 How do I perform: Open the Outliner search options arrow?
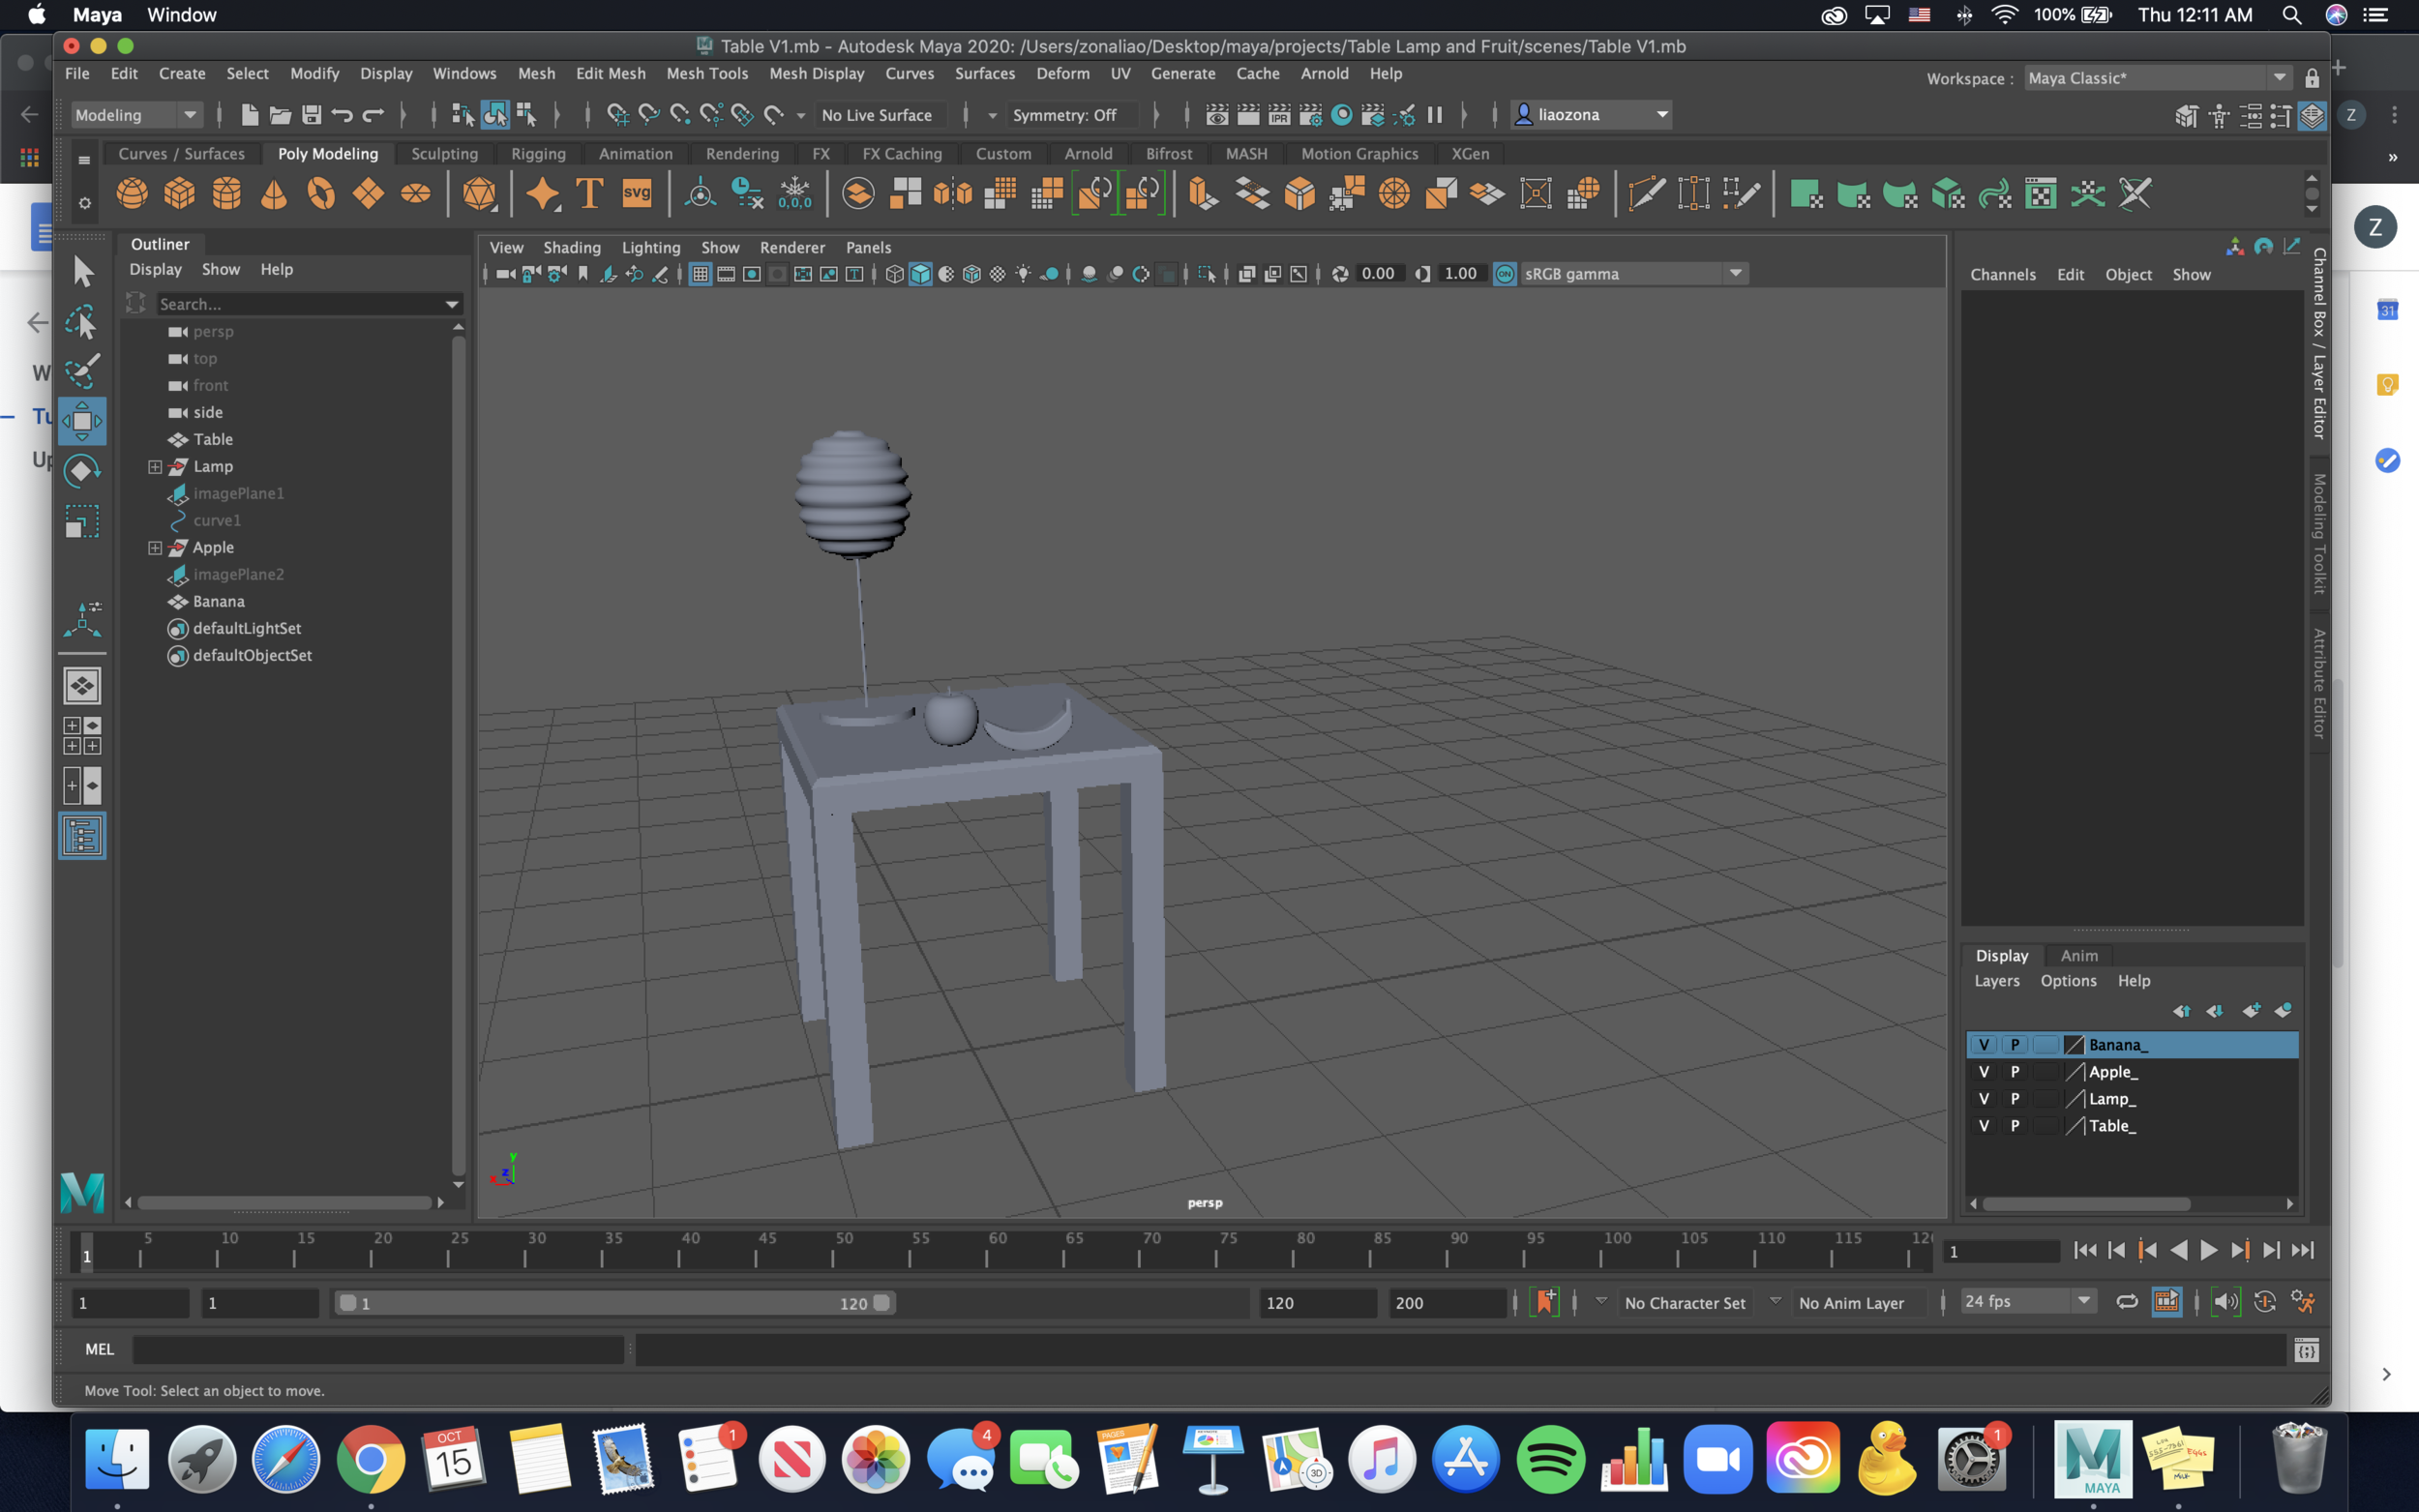click(x=452, y=304)
